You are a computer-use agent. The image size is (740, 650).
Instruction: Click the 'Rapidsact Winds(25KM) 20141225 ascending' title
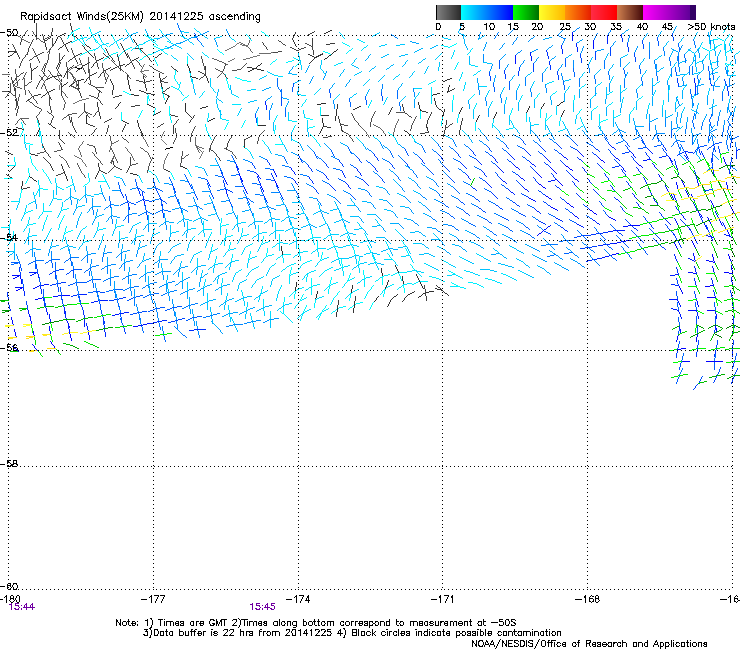pos(140,16)
